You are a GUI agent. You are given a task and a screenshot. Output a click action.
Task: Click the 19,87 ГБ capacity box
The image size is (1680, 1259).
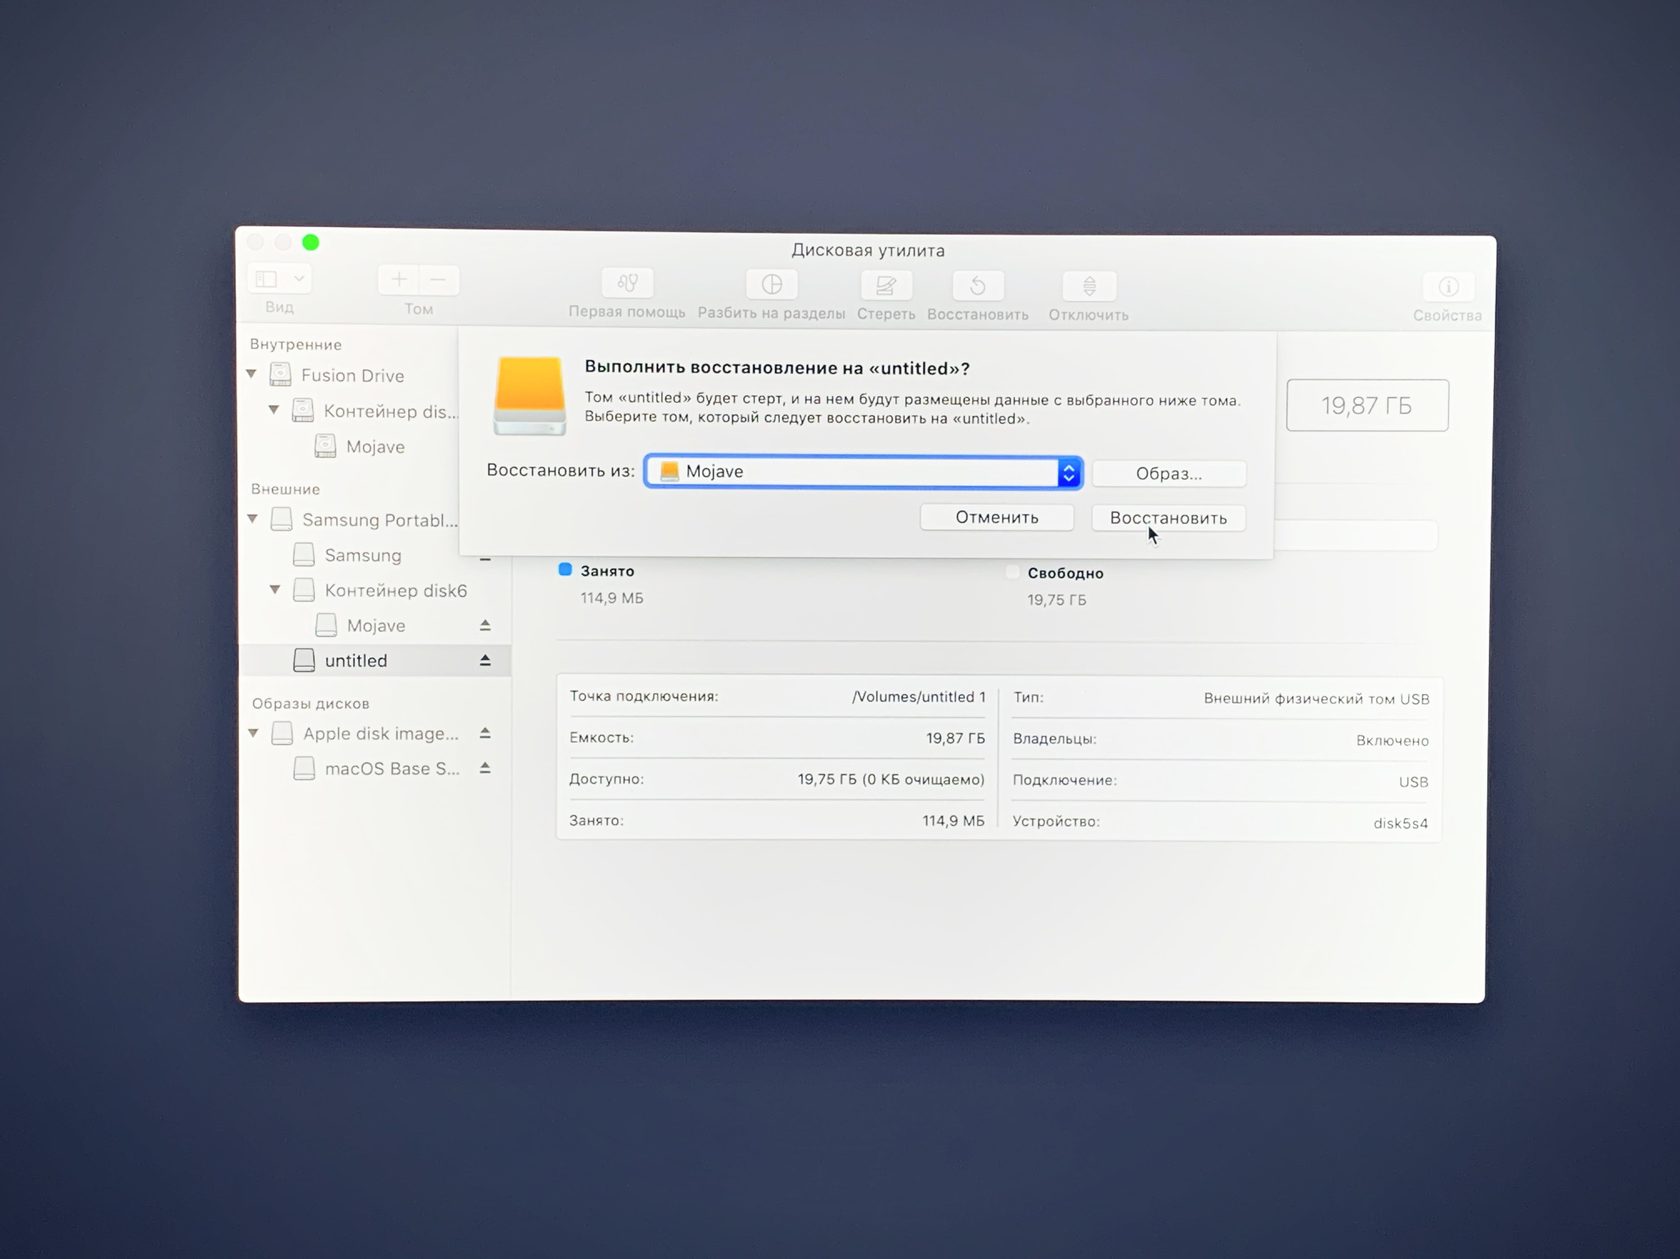pyautogui.click(x=1367, y=405)
